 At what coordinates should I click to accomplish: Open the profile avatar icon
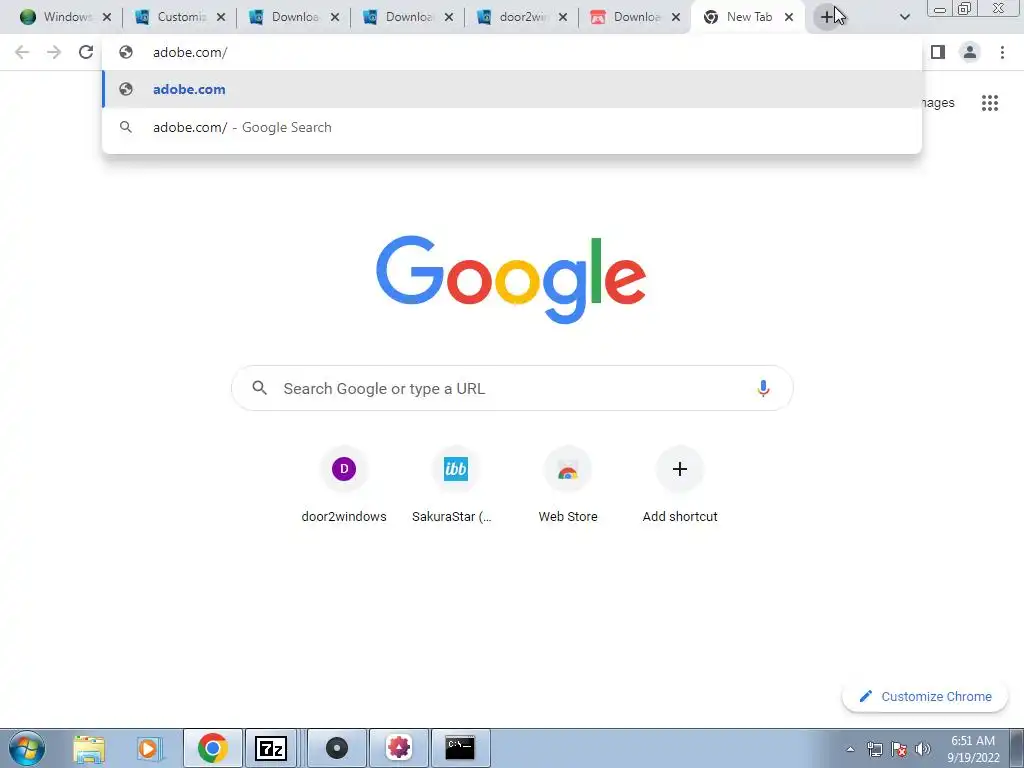pos(970,52)
